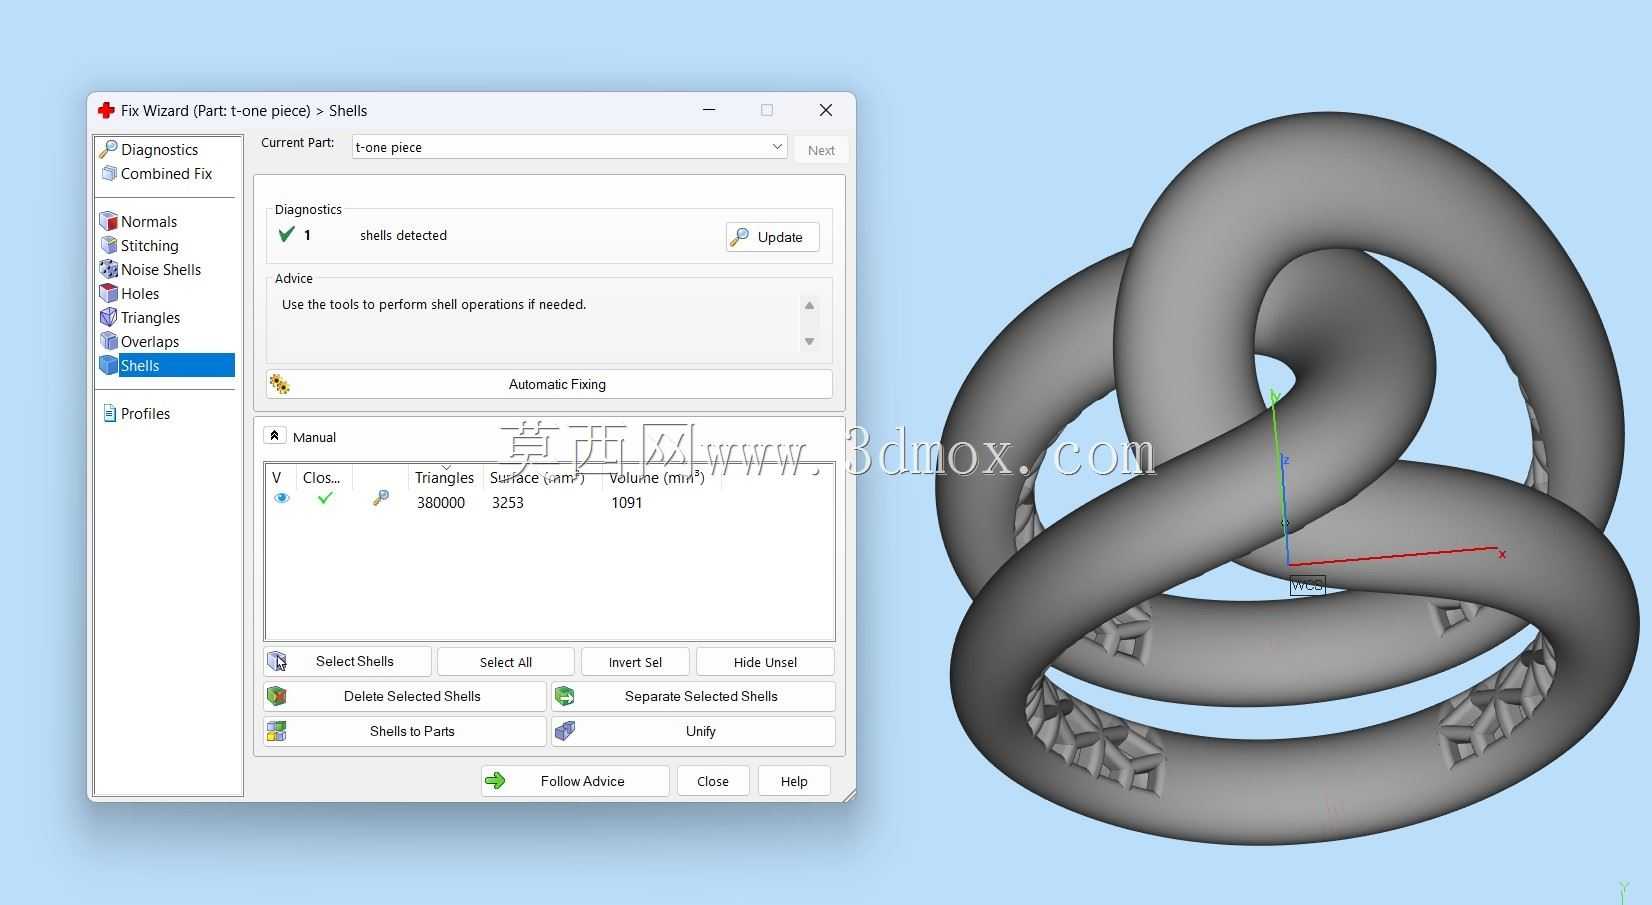Delete Selected Shells
This screenshot has height=905, width=1652.
pyautogui.click(x=405, y=696)
